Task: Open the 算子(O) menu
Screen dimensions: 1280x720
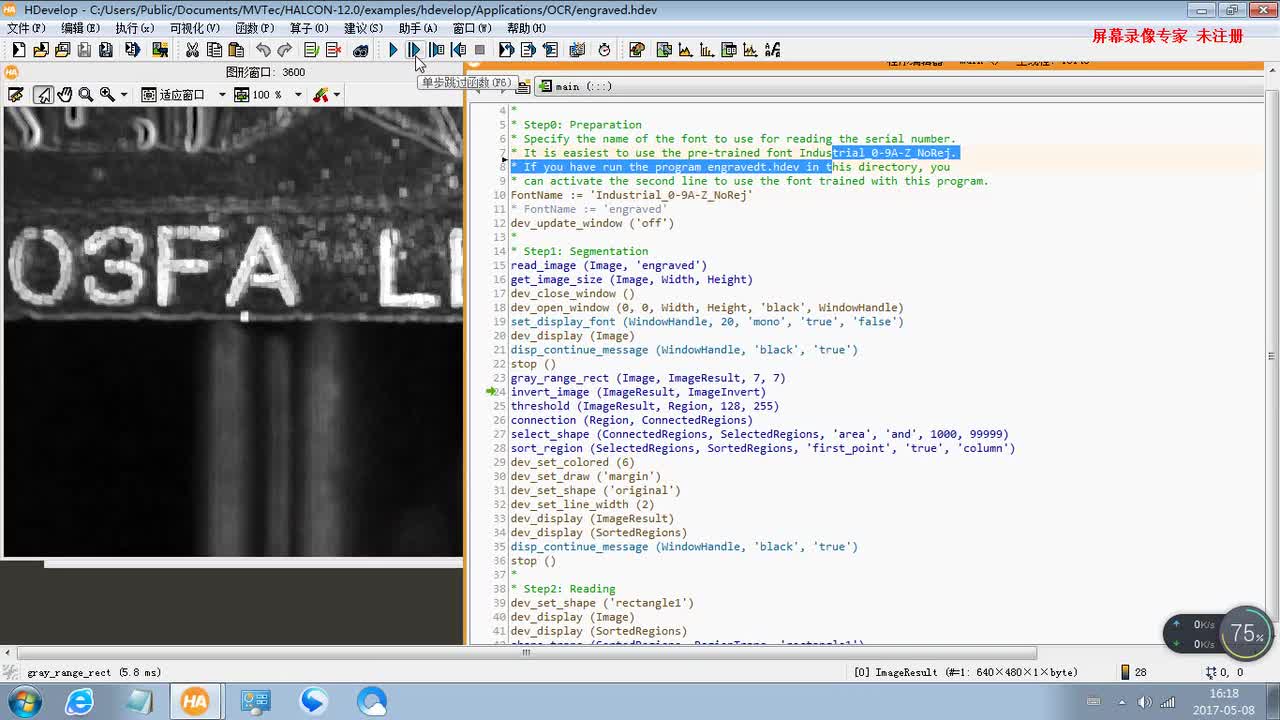Action: coord(309,28)
